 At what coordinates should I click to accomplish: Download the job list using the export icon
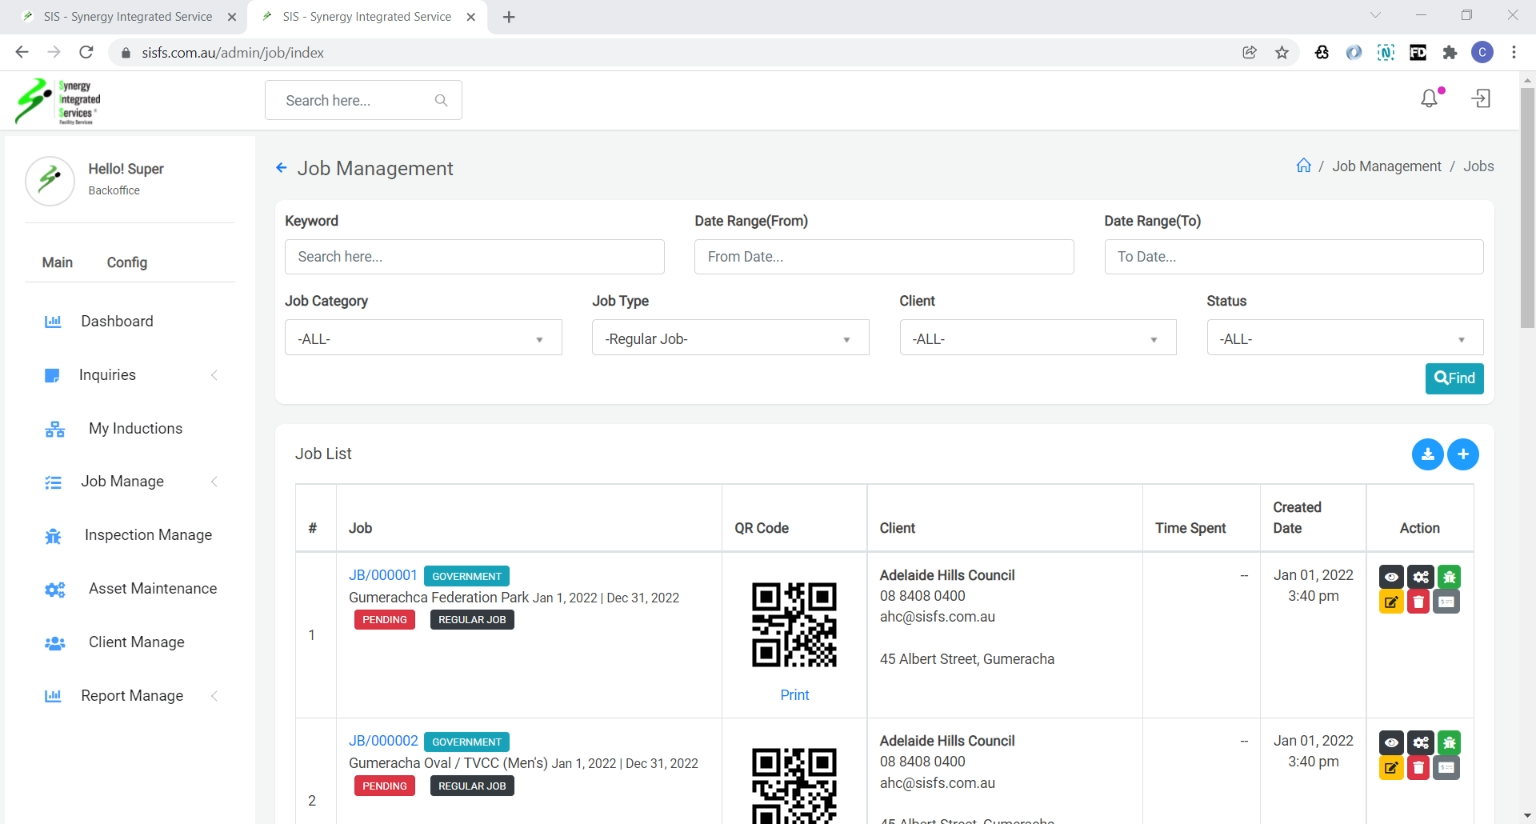1427,454
